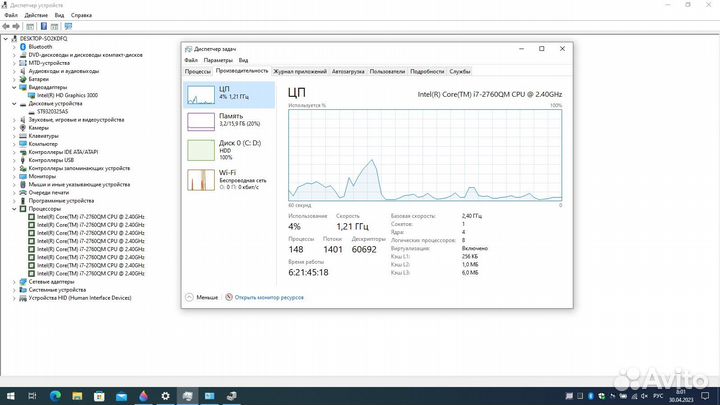This screenshot has height=405, width=720.
Task: Open Microsoft Edge from taskbar
Action: [x=55, y=396]
